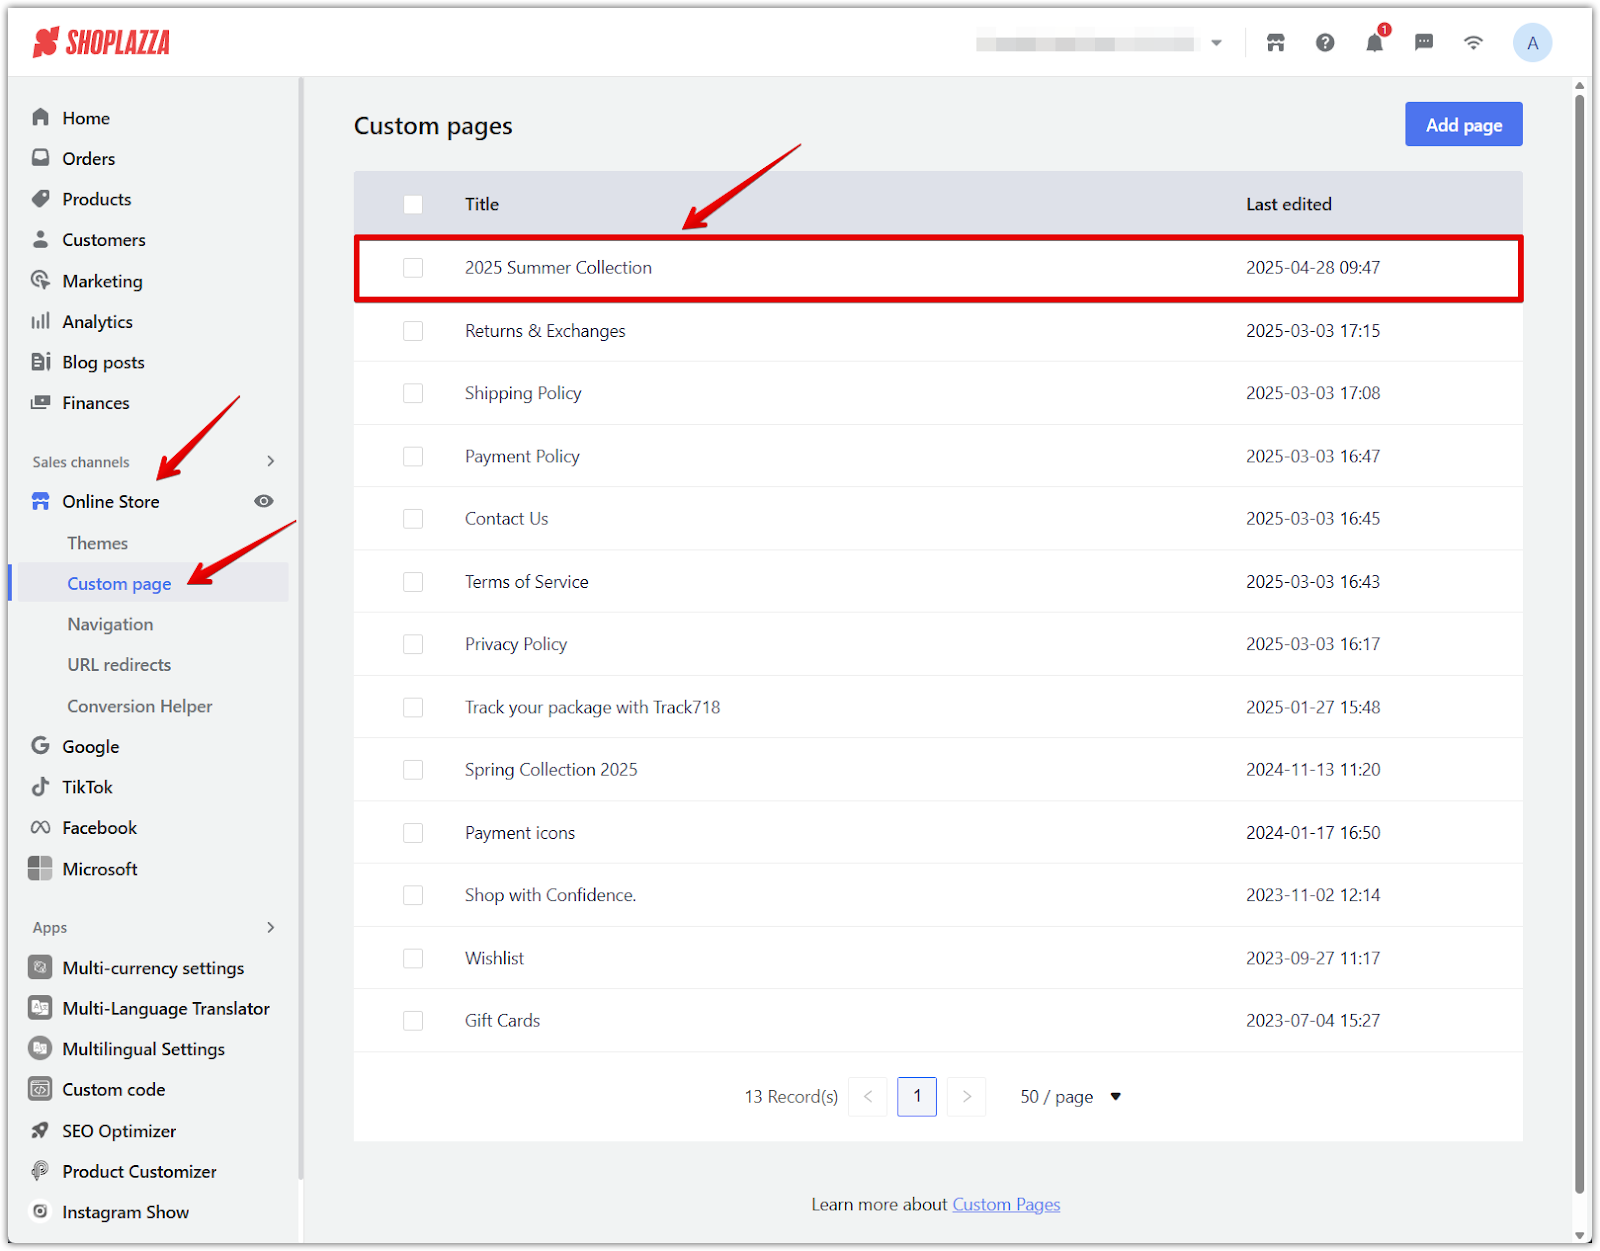The width and height of the screenshot is (1600, 1251).
Task: Check the select-all checkbox in table header
Action: pos(413,204)
